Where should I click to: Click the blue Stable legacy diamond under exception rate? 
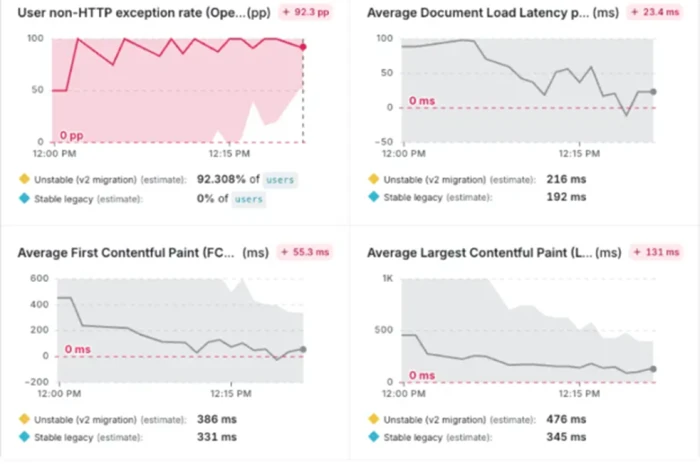(x=24, y=198)
